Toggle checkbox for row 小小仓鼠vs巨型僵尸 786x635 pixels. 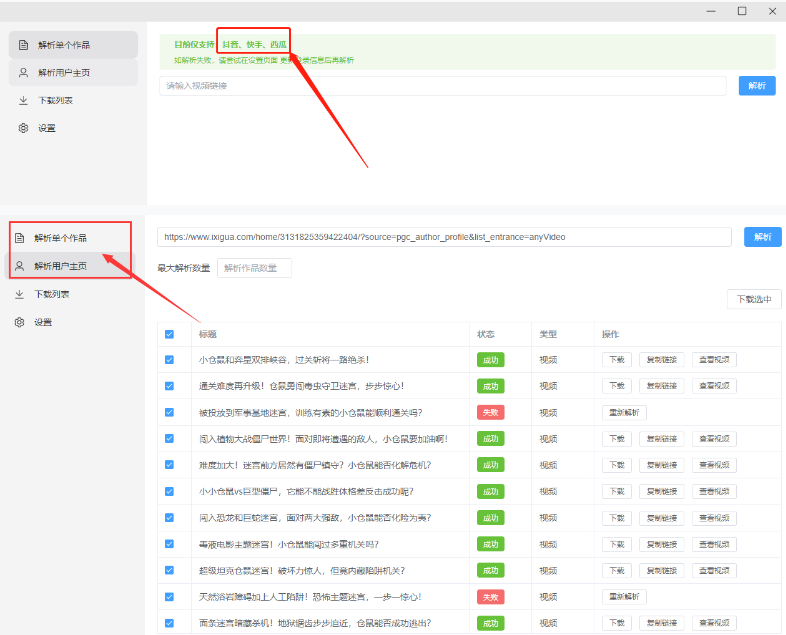point(169,492)
